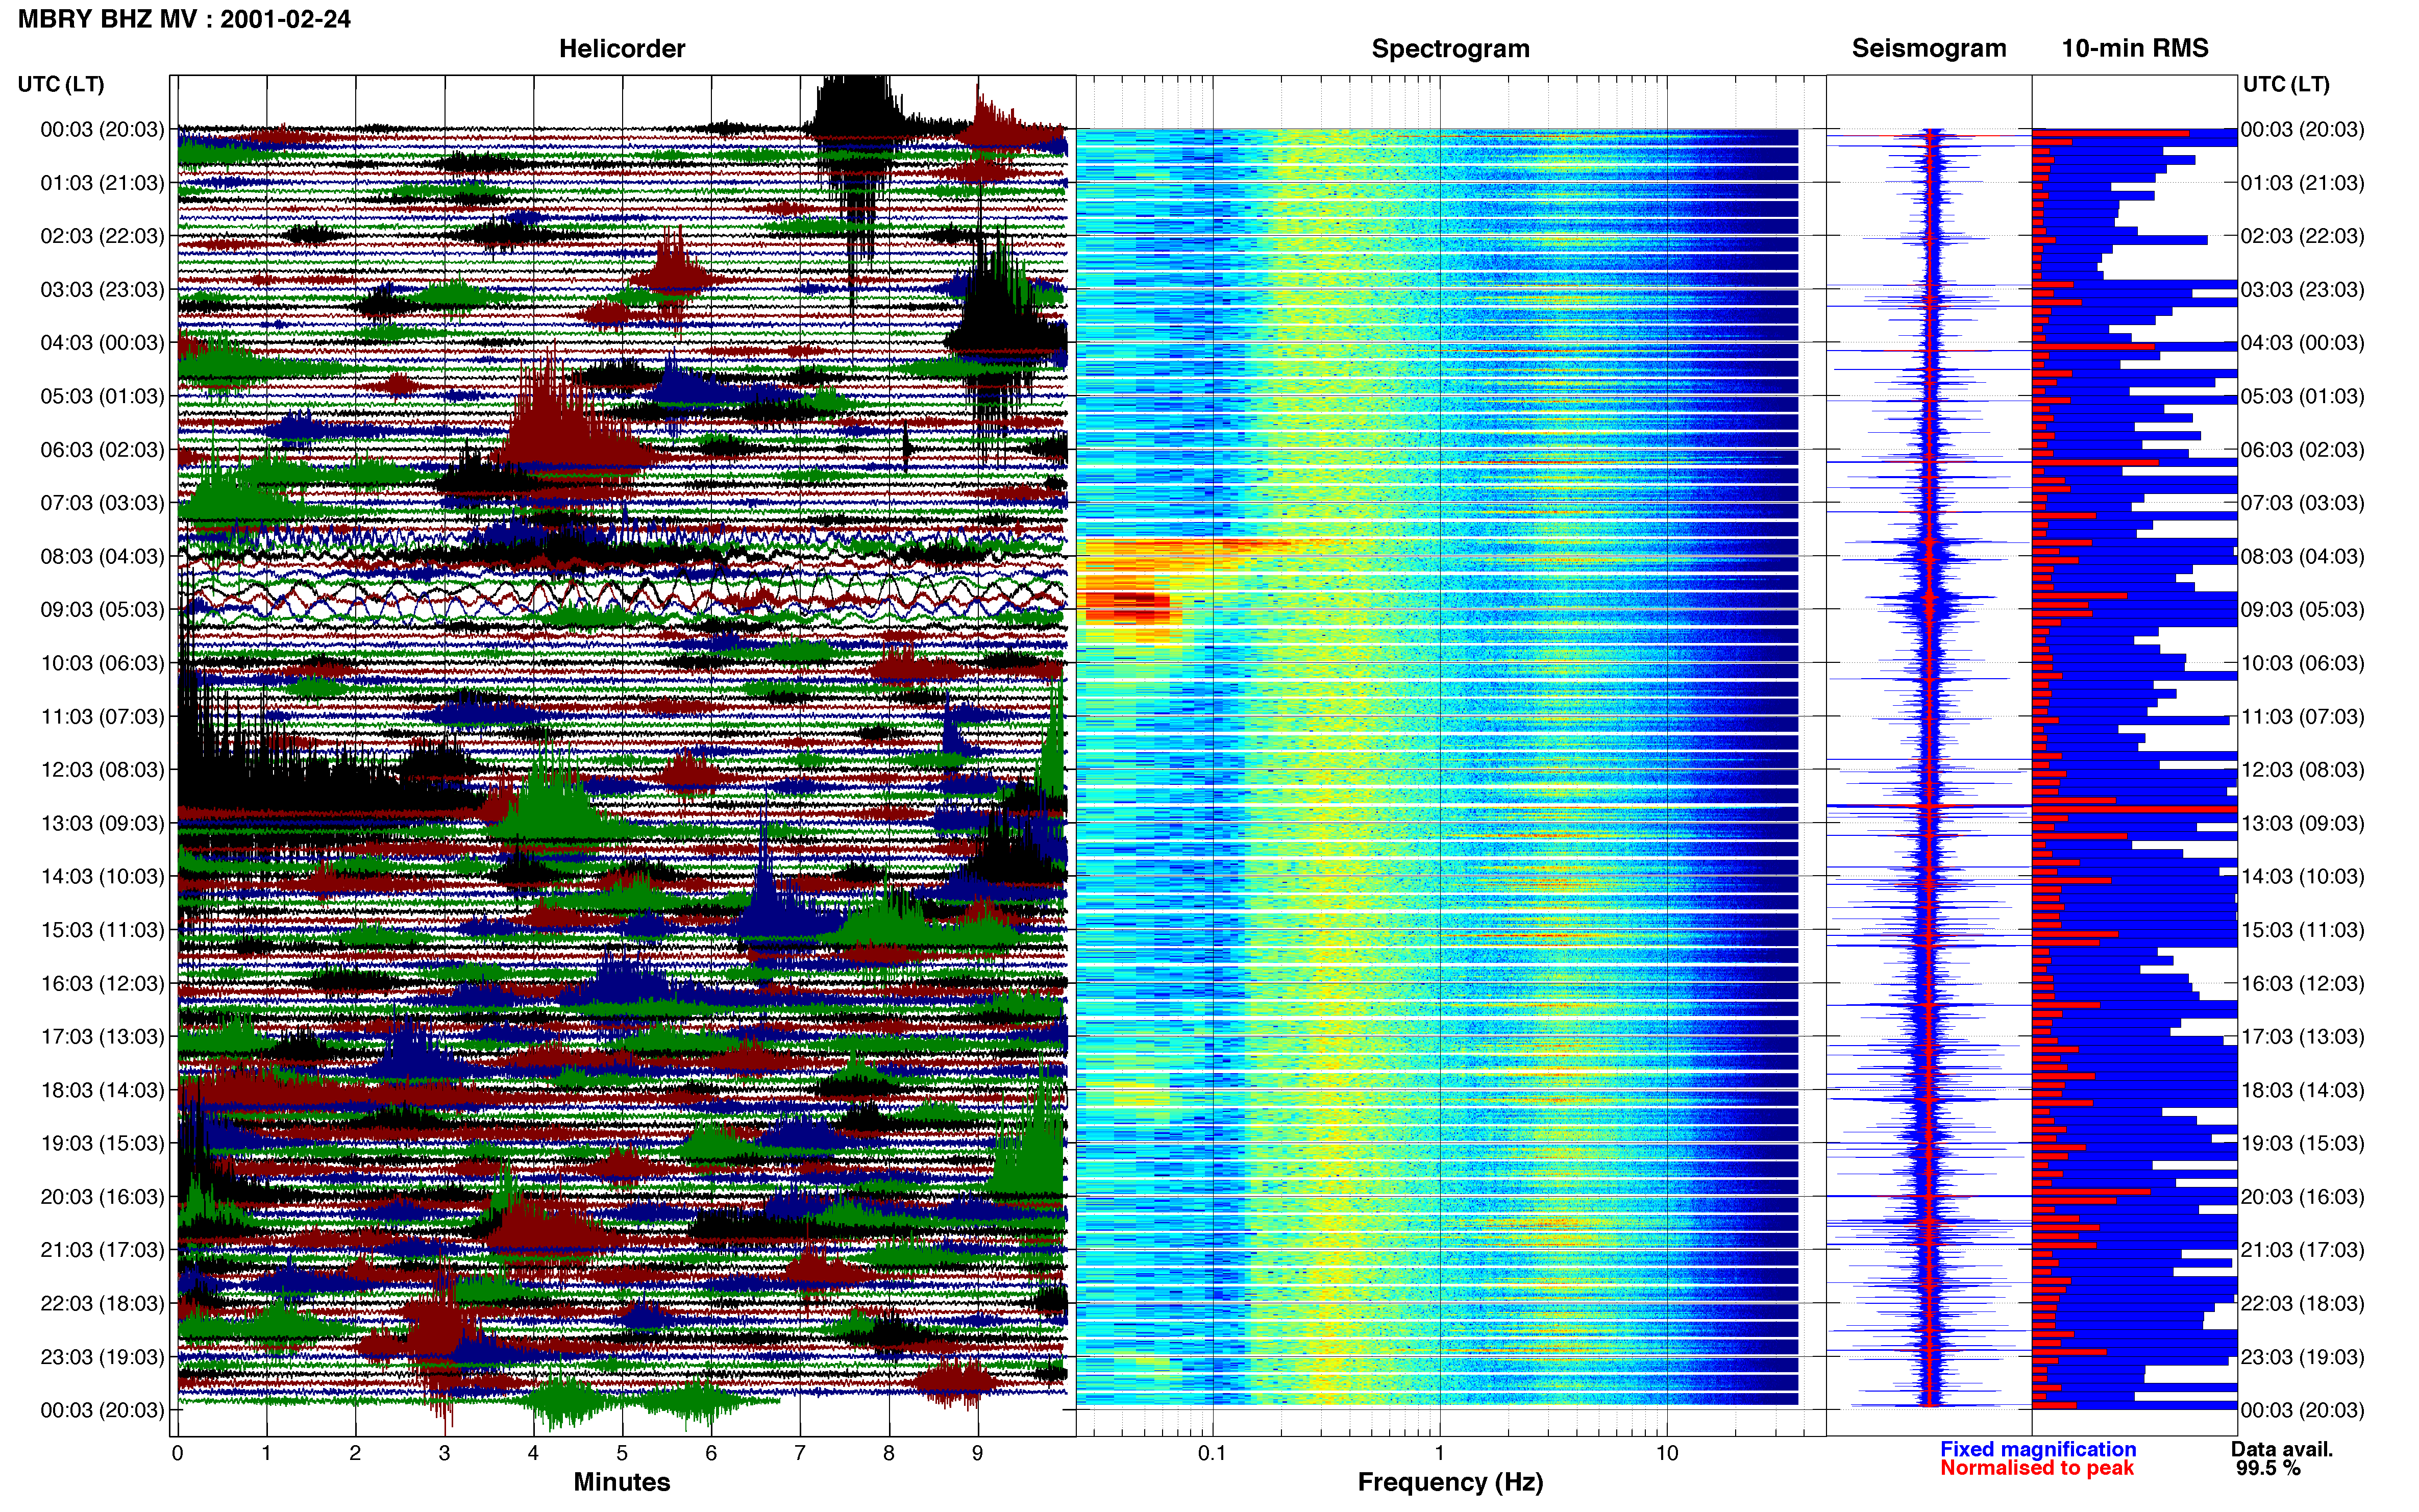The width and height of the screenshot is (2419, 1512).
Task: Select the left time label '08:03 (04:03)'
Action: click(102, 556)
